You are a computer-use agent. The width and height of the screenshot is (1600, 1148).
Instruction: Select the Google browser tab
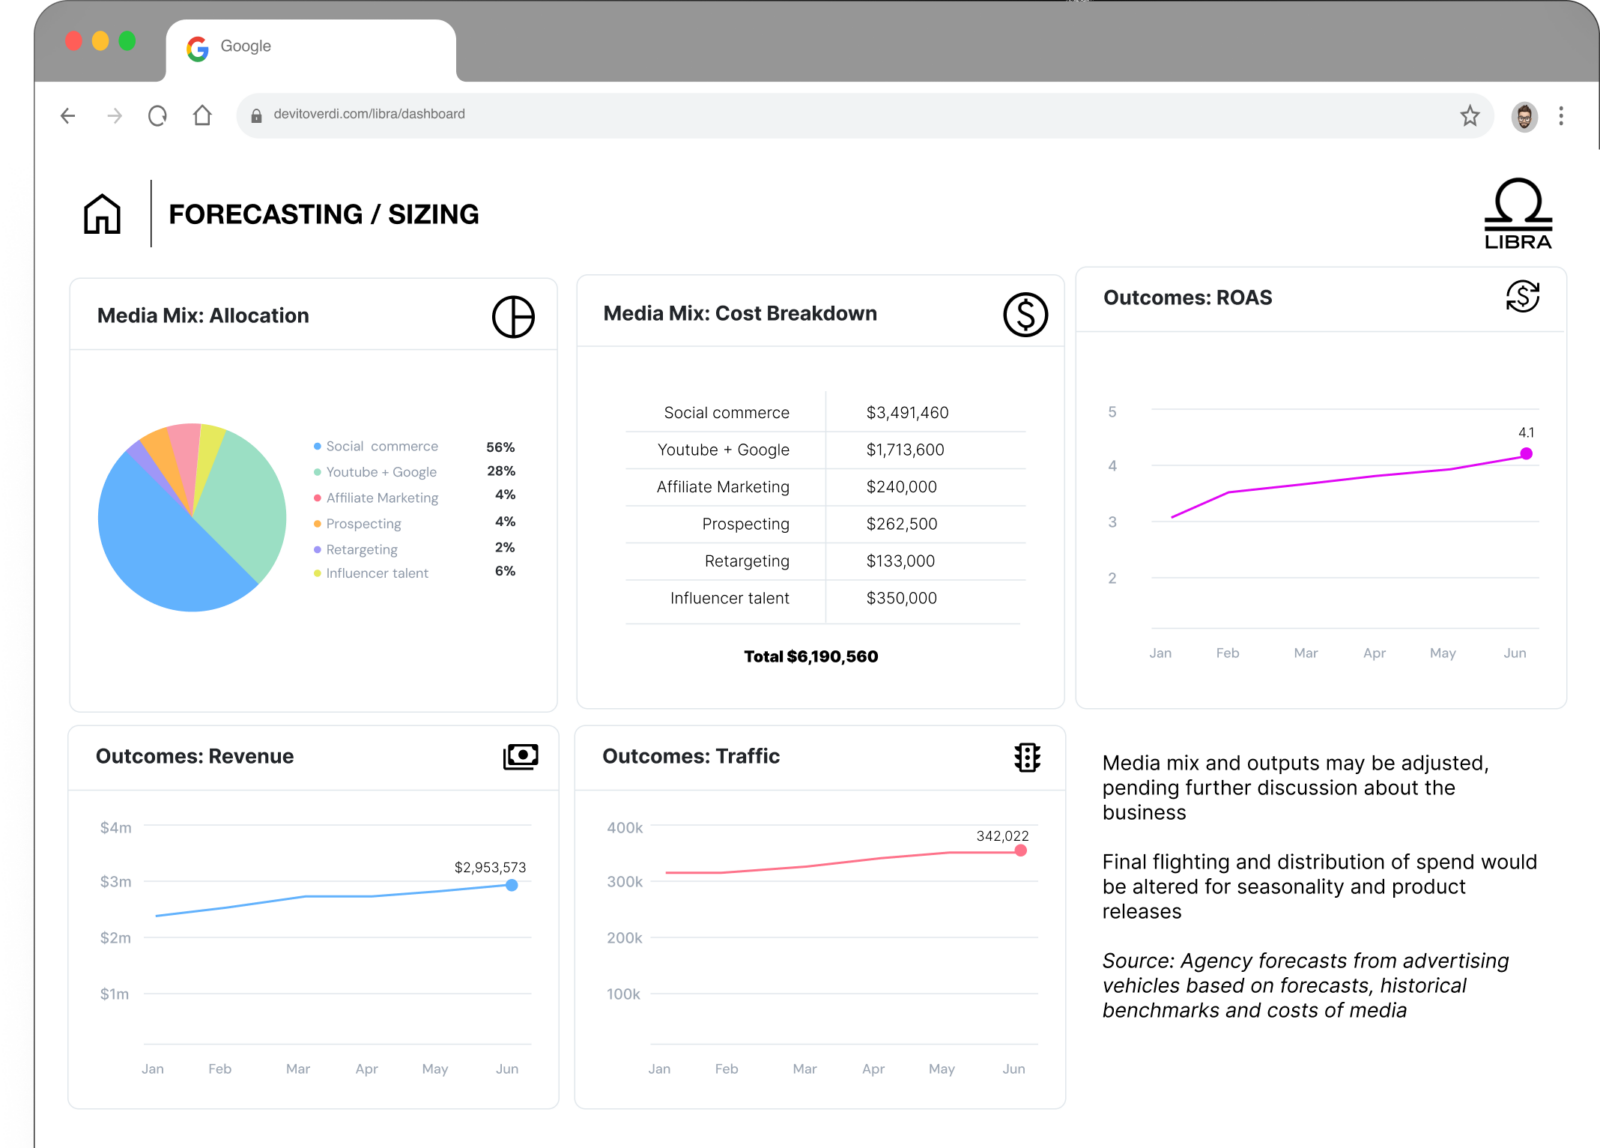(x=310, y=47)
